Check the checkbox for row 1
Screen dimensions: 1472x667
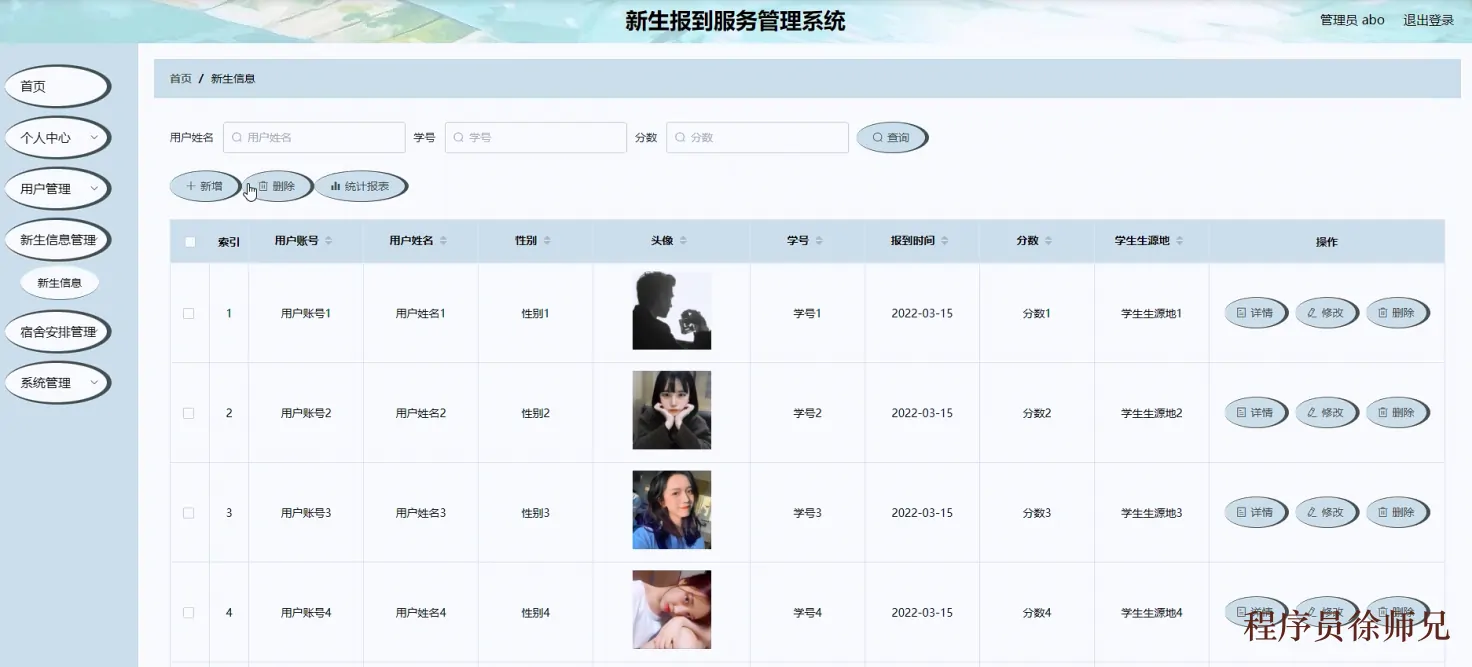(x=189, y=313)
